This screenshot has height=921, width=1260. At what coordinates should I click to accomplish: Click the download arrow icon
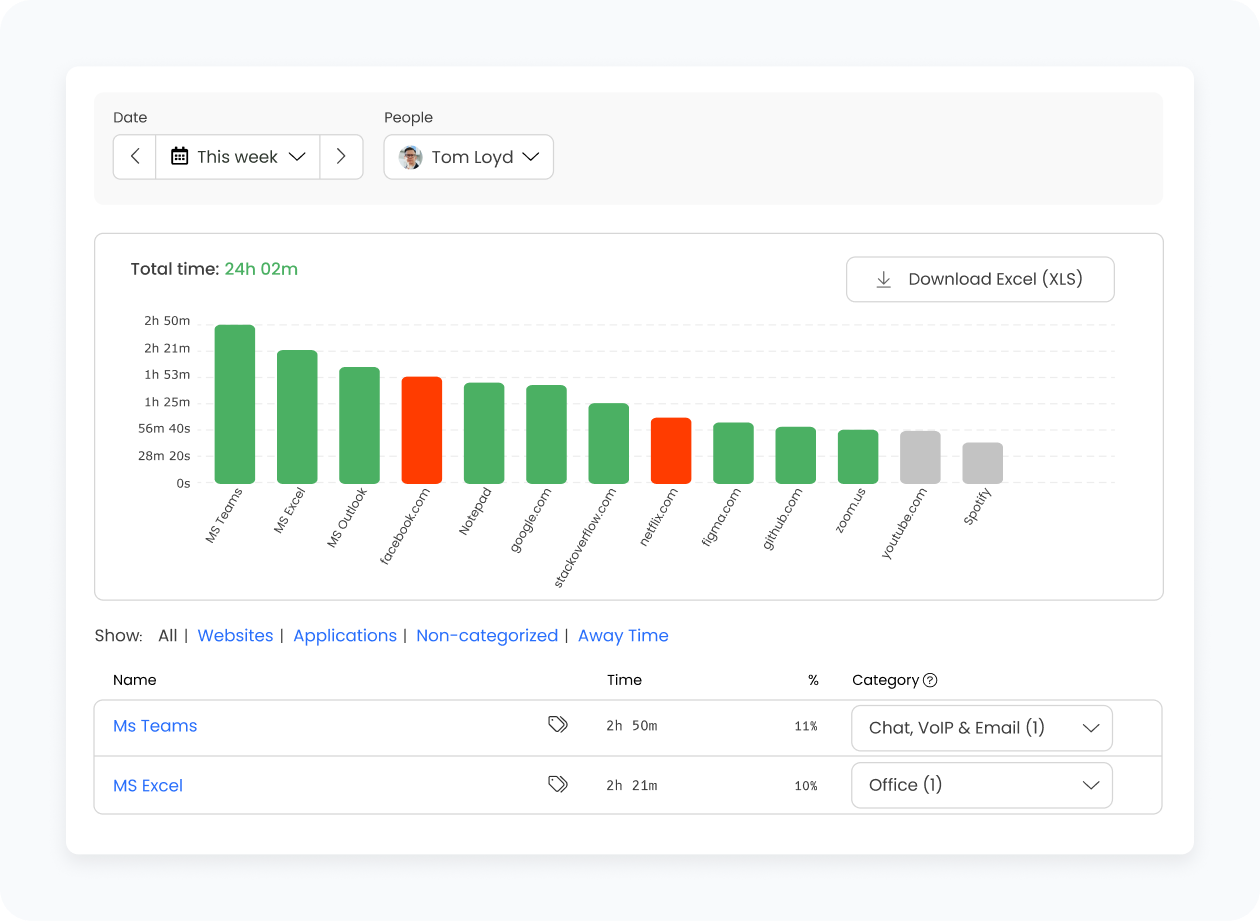click(x=883, y=280)
